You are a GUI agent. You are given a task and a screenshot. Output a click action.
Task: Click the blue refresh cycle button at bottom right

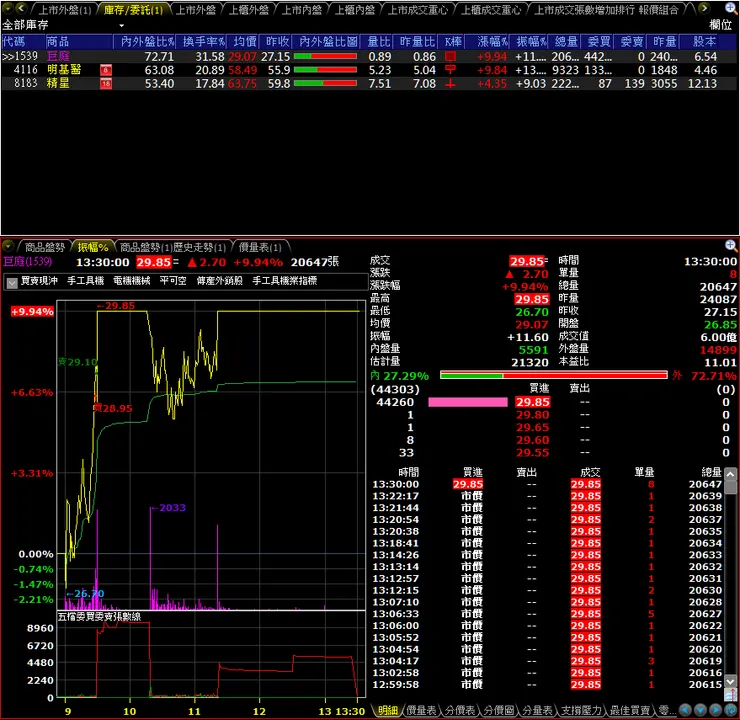(x=731, y=710)
